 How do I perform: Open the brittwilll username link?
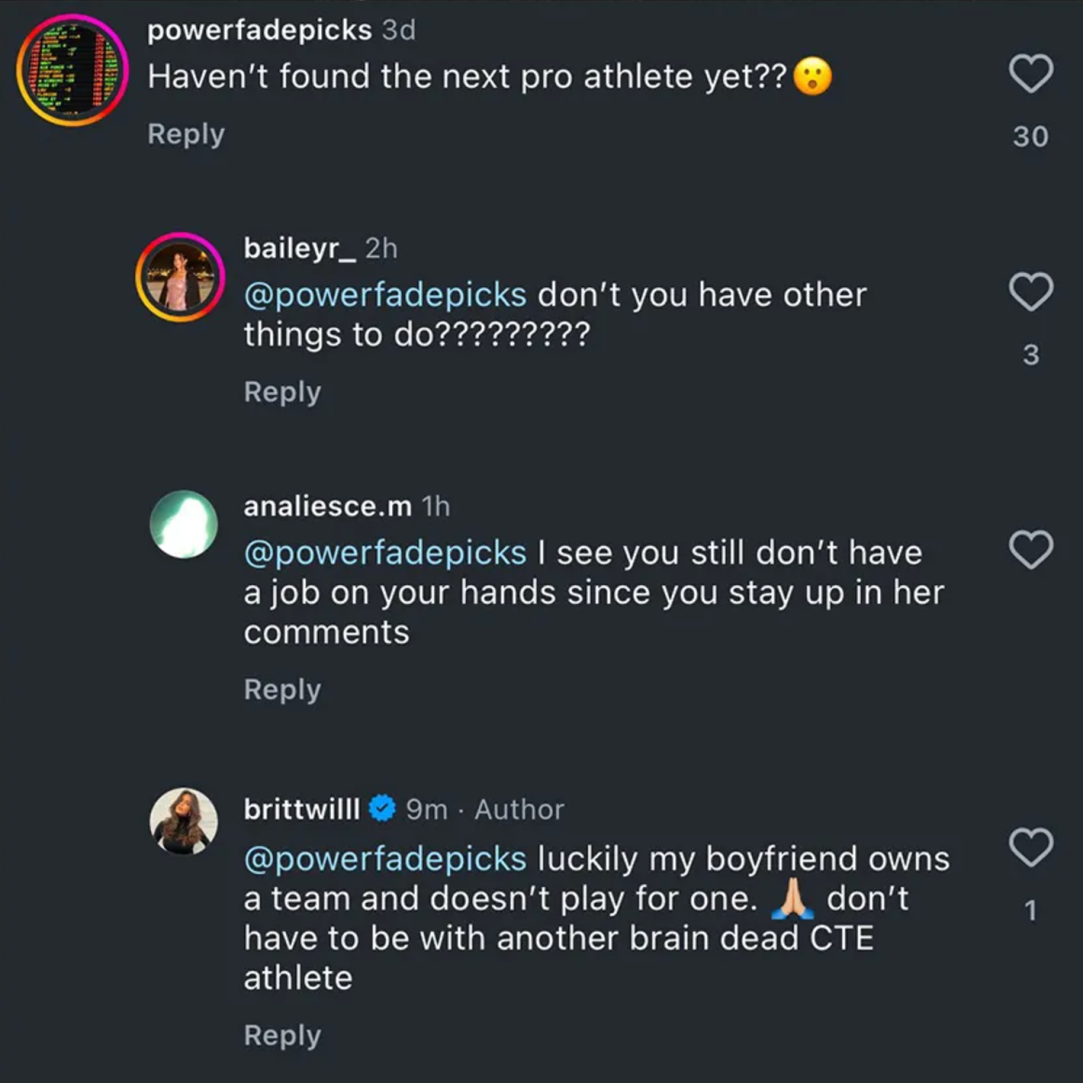[x=301, y=809]
